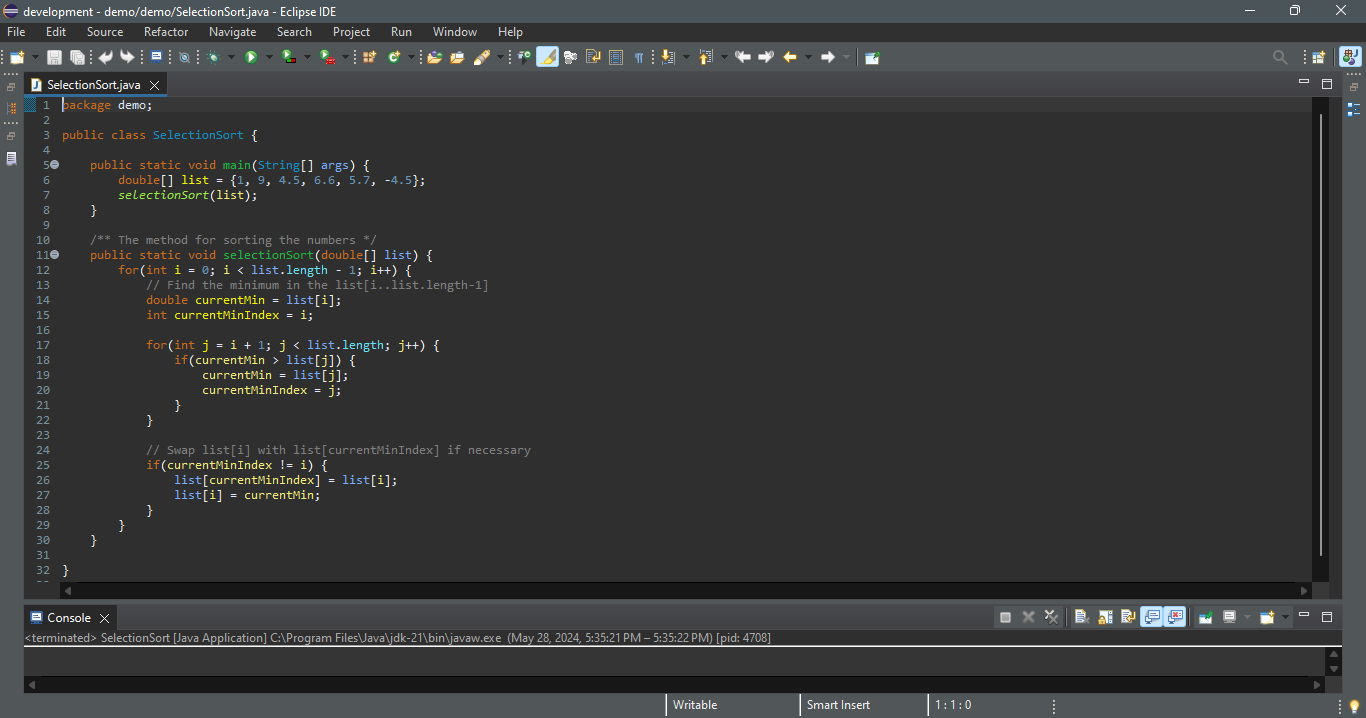Screen dimensions: 1366x718
Task: Click the Remove All Terminated Launches icon
Action: coord(1051,617)
